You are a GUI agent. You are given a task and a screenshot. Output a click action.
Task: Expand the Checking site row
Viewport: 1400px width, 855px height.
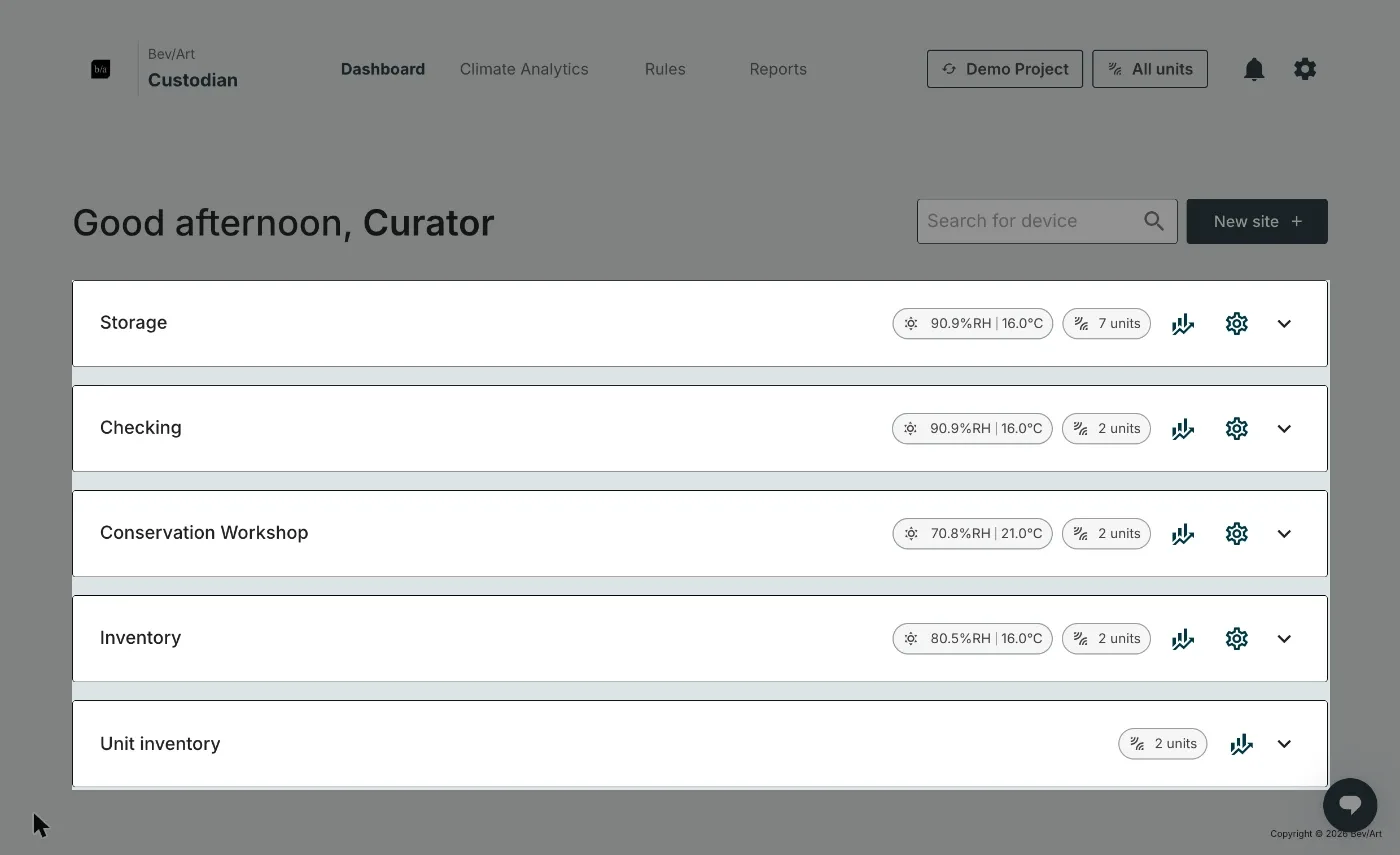click(1284, 429)
